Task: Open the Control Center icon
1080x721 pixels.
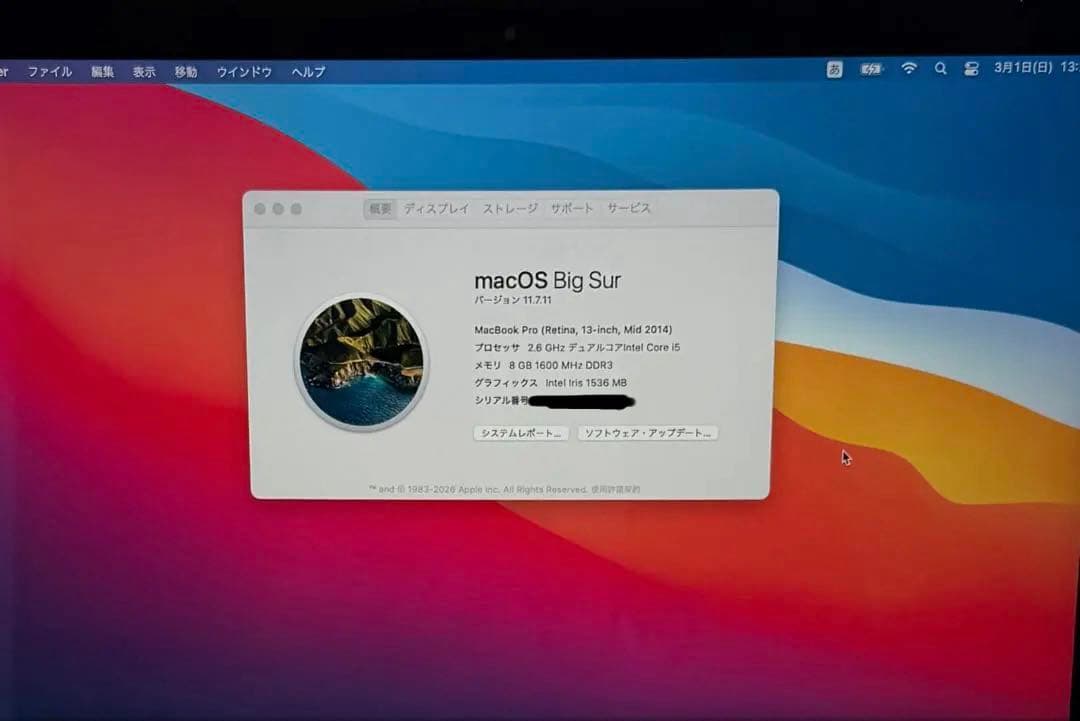Action: pos(971,69)
